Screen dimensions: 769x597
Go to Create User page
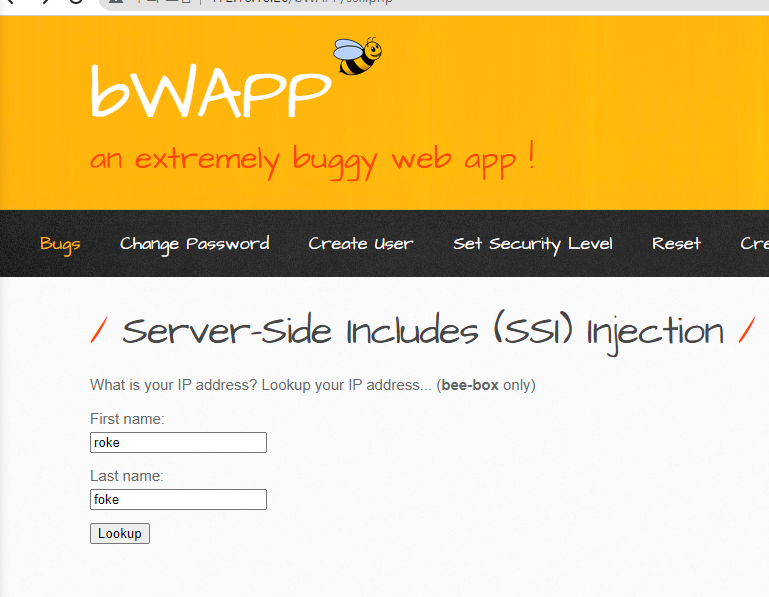pyautogui.click(x=360, y=243)
